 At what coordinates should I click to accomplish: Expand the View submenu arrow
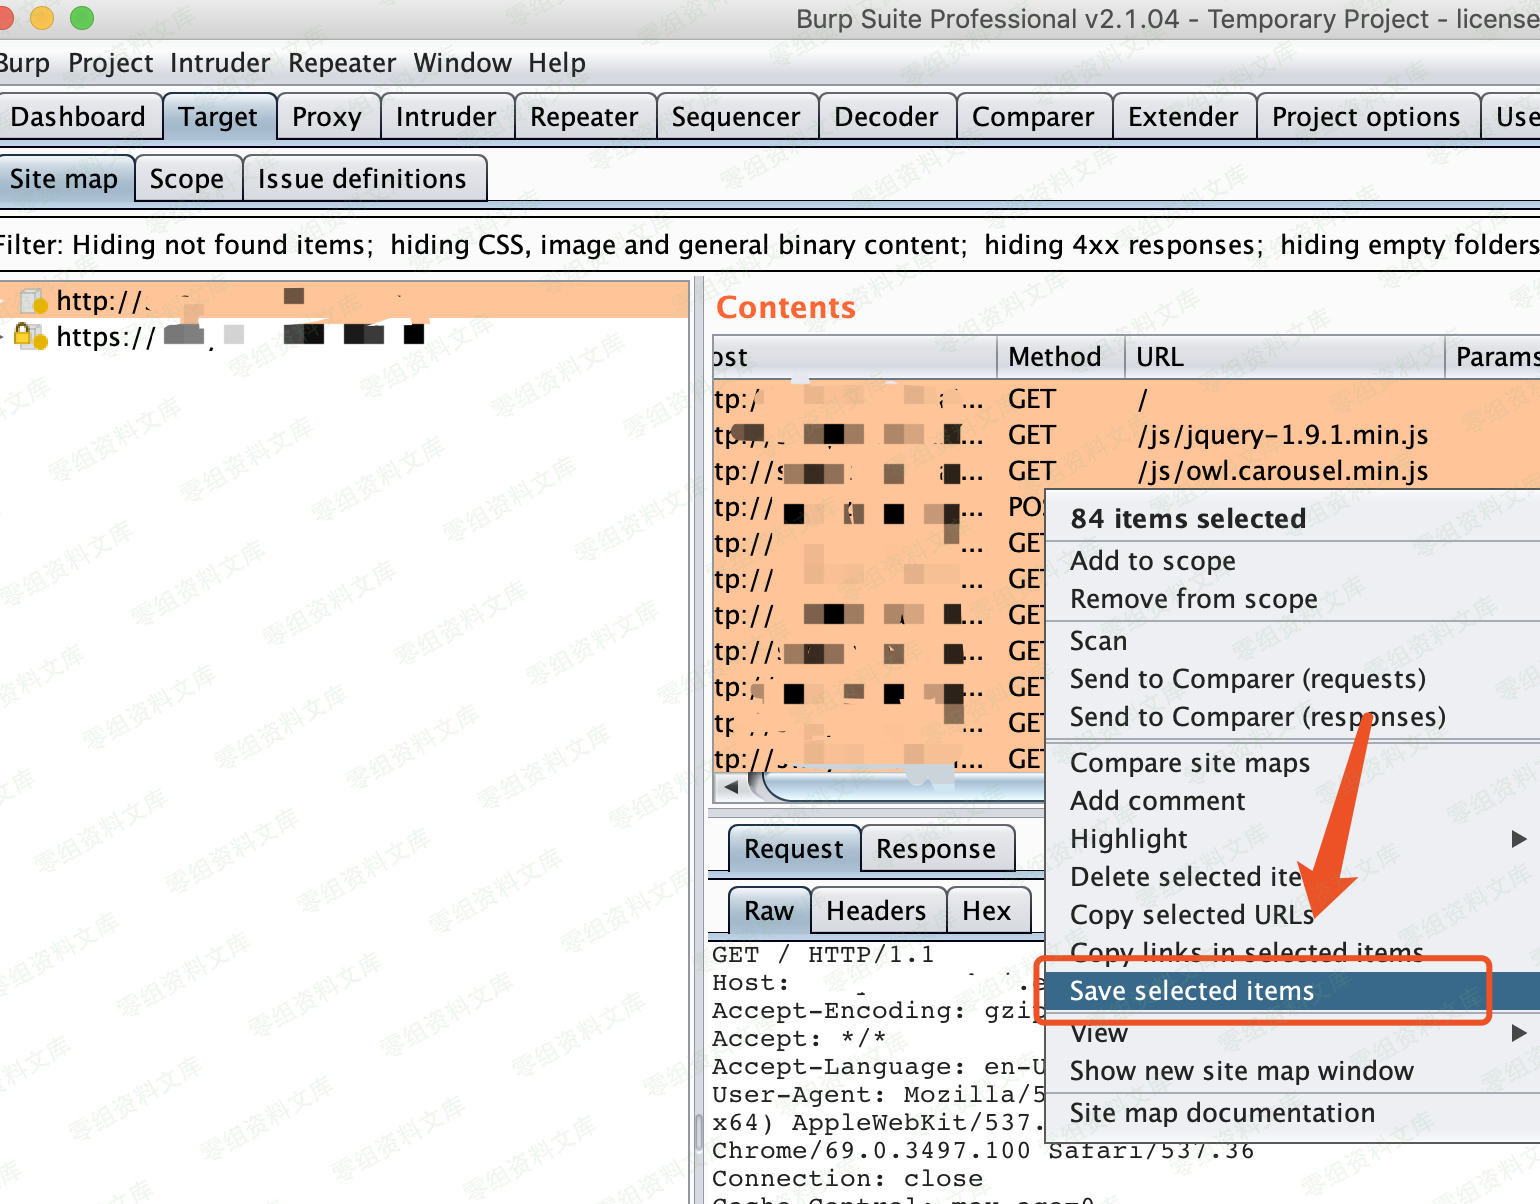1518,1033
